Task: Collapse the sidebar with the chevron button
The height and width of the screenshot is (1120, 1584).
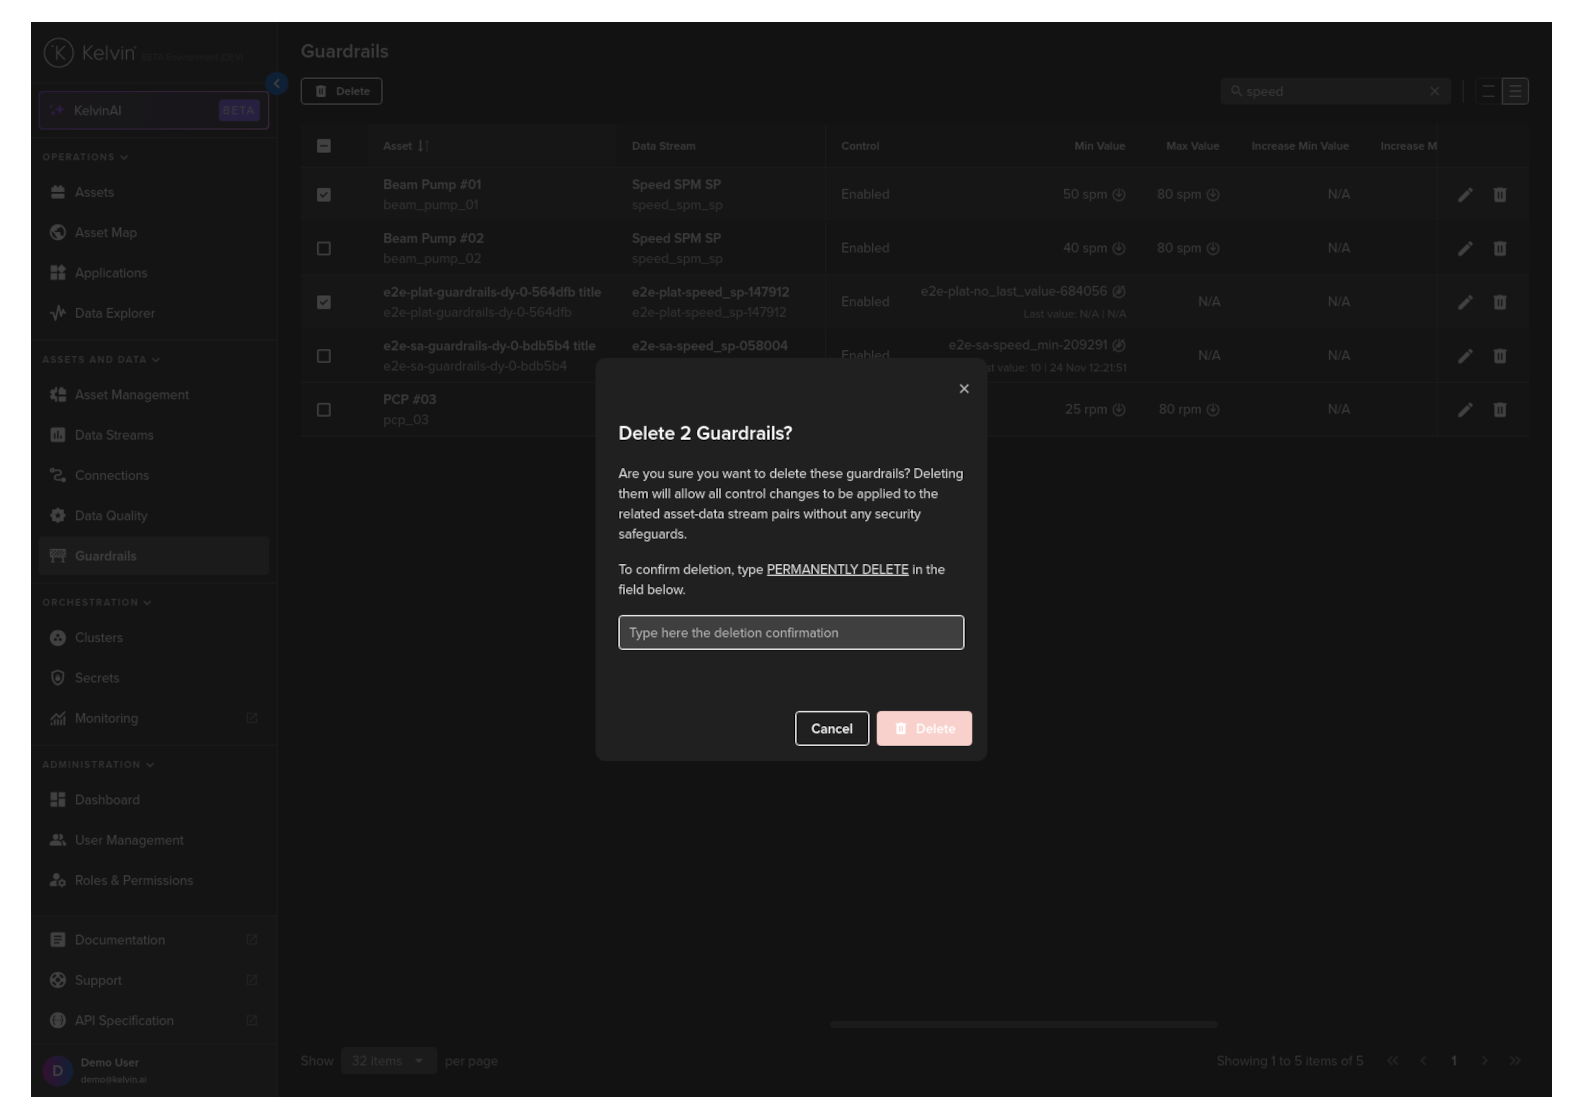Action: point(277,84)
